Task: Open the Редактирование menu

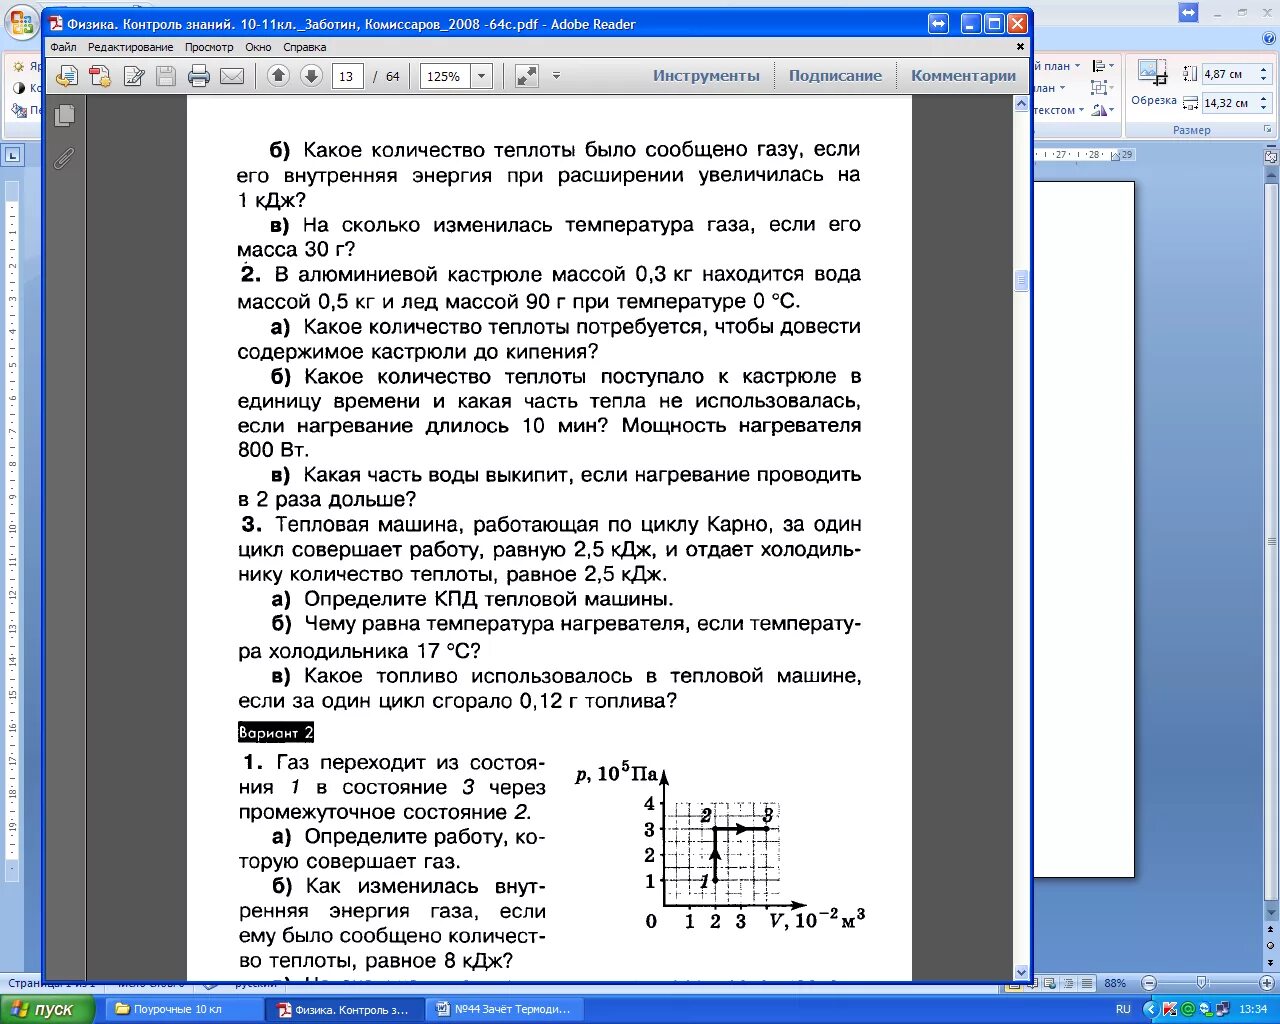Action: 130,47
